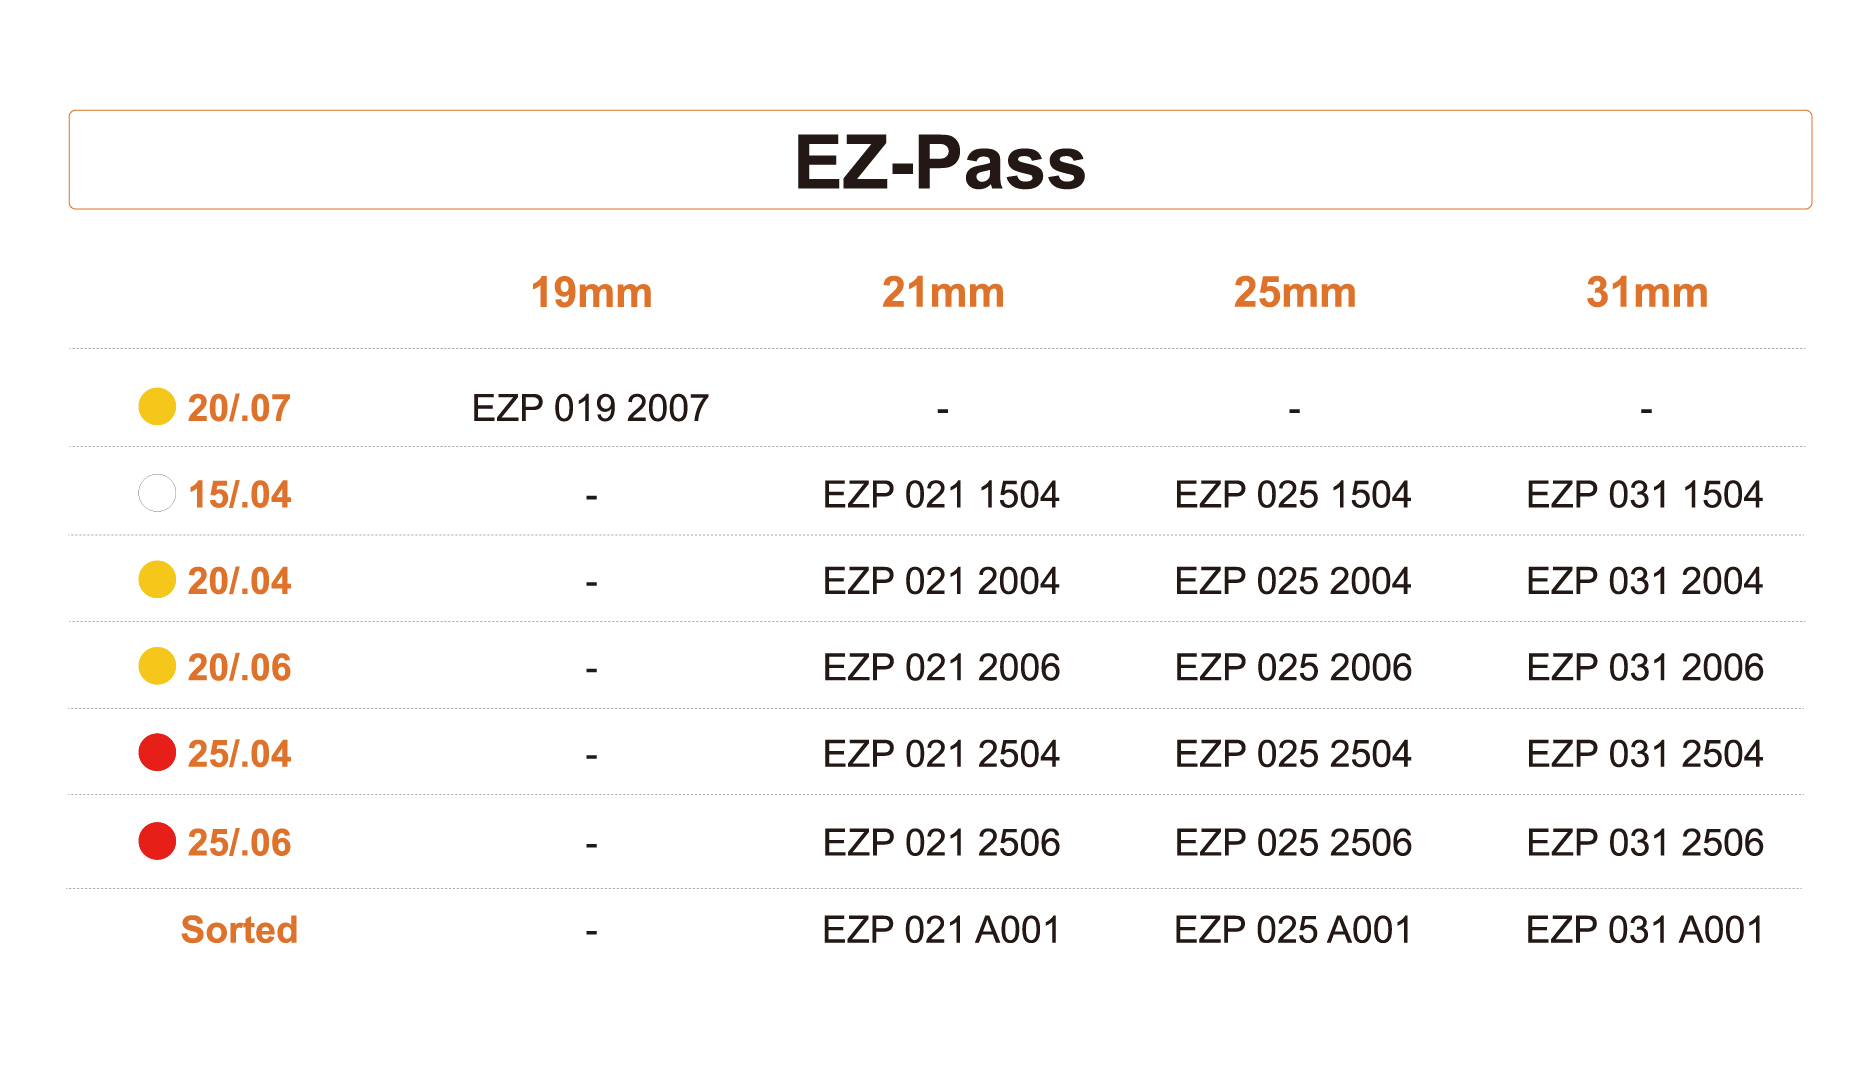Click product code EZP 019 2007

tap(590, 408)
